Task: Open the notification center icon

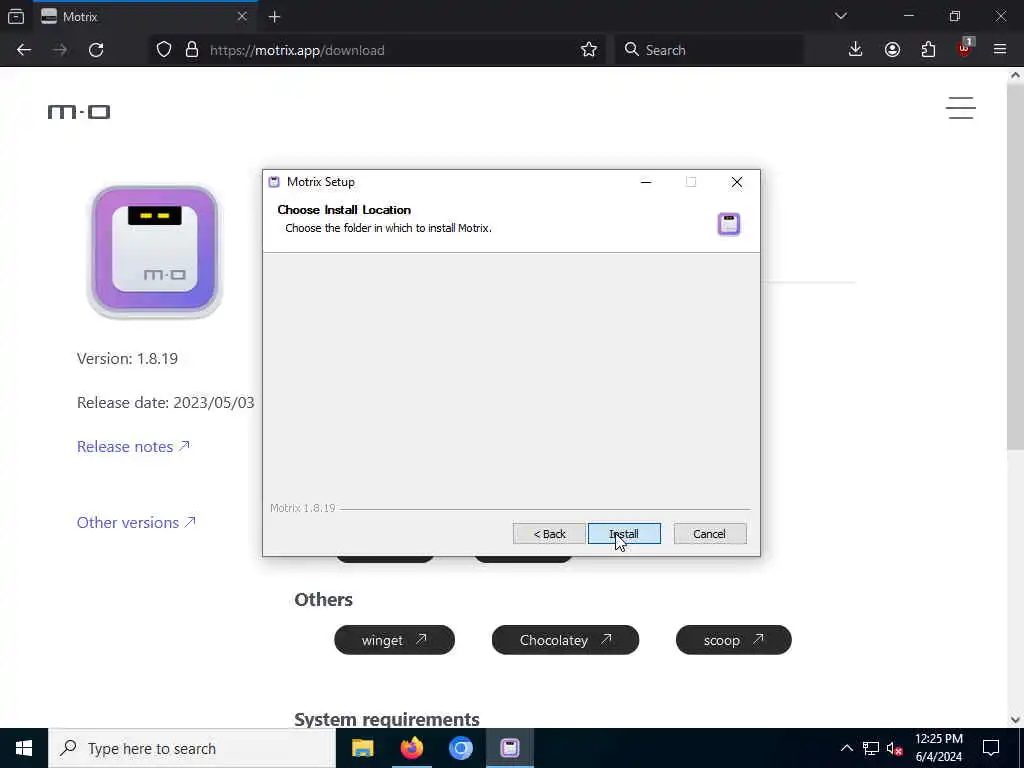Action: 991,748
